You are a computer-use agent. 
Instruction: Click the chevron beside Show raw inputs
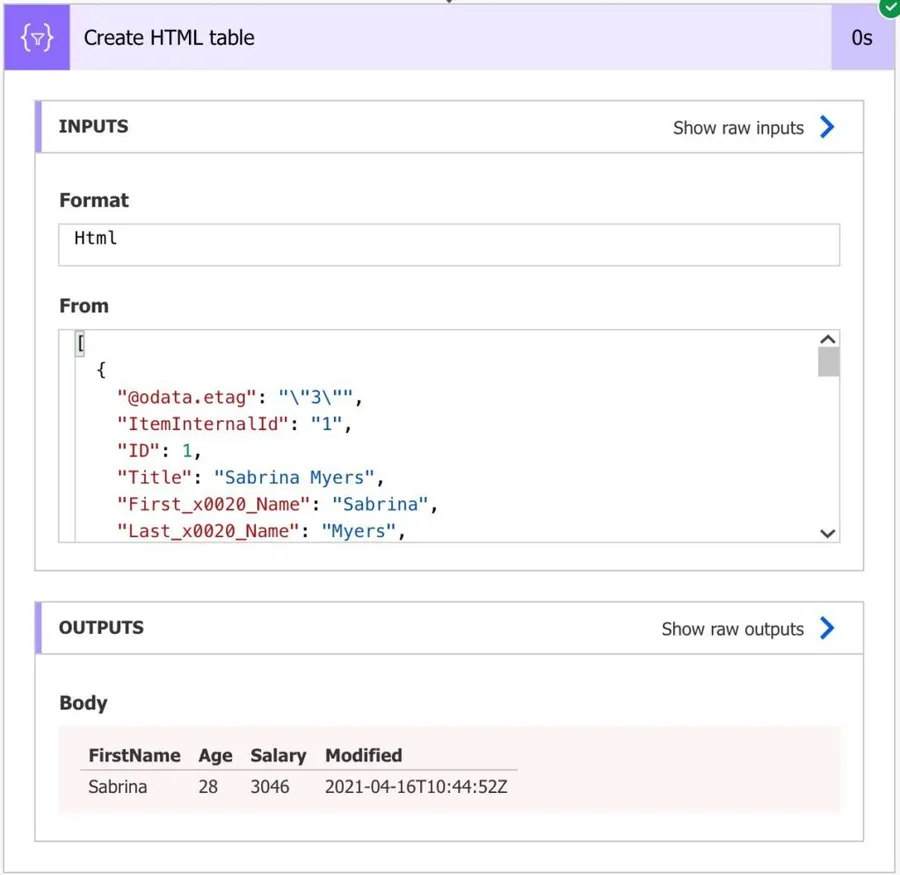click(x=827, y=127)
